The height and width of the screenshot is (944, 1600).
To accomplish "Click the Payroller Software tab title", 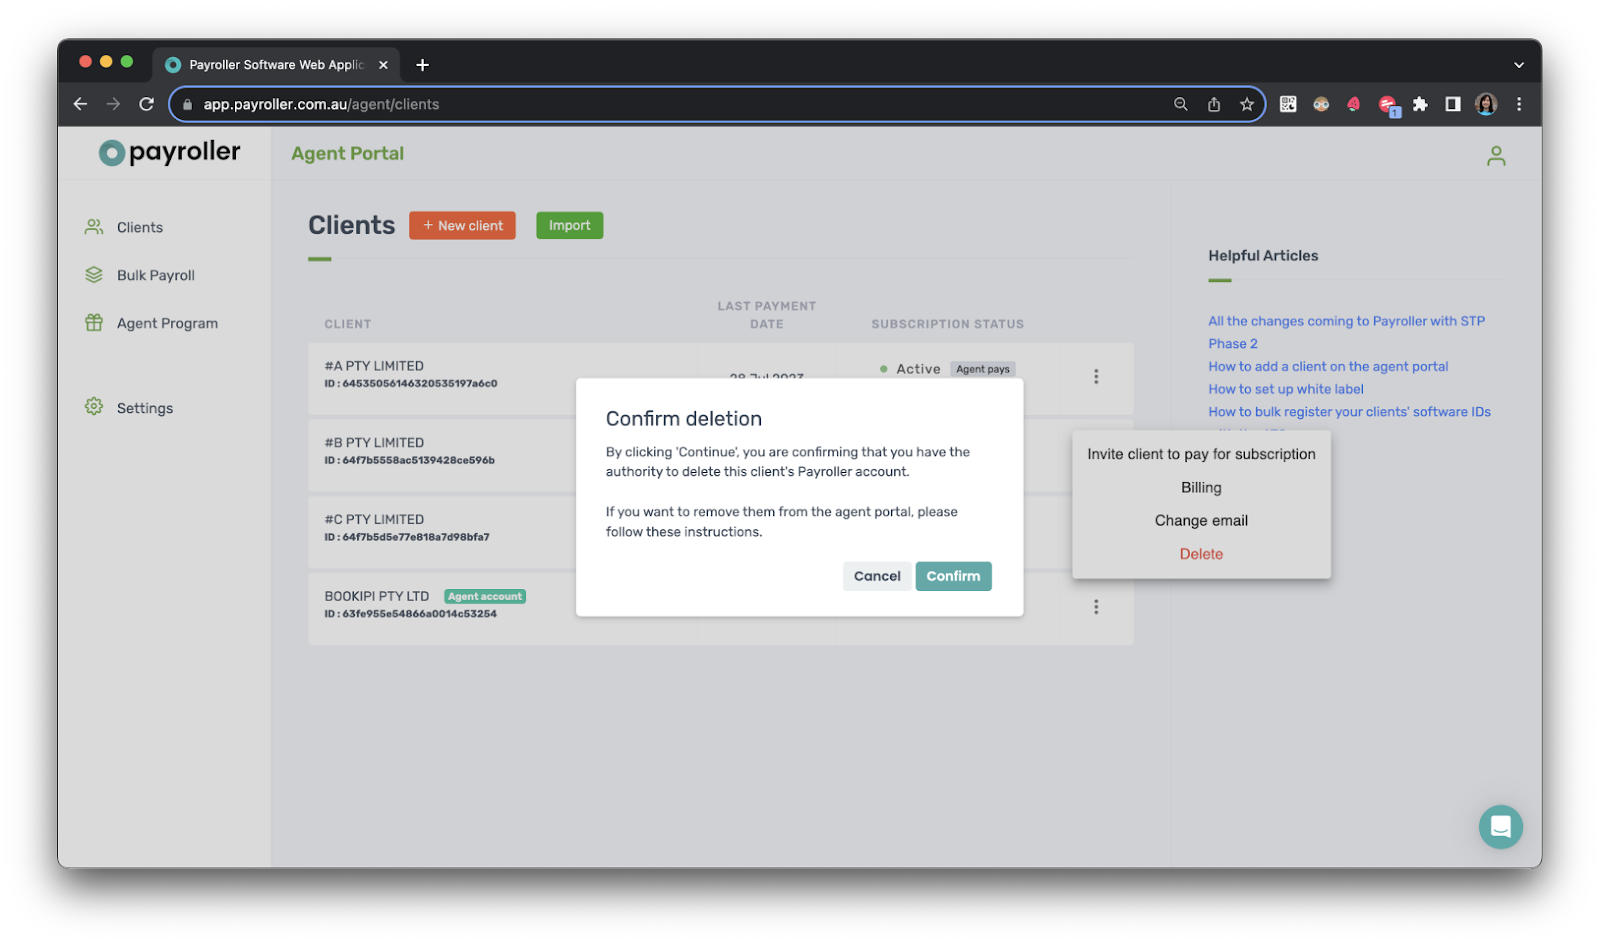I will click(276, 65).
